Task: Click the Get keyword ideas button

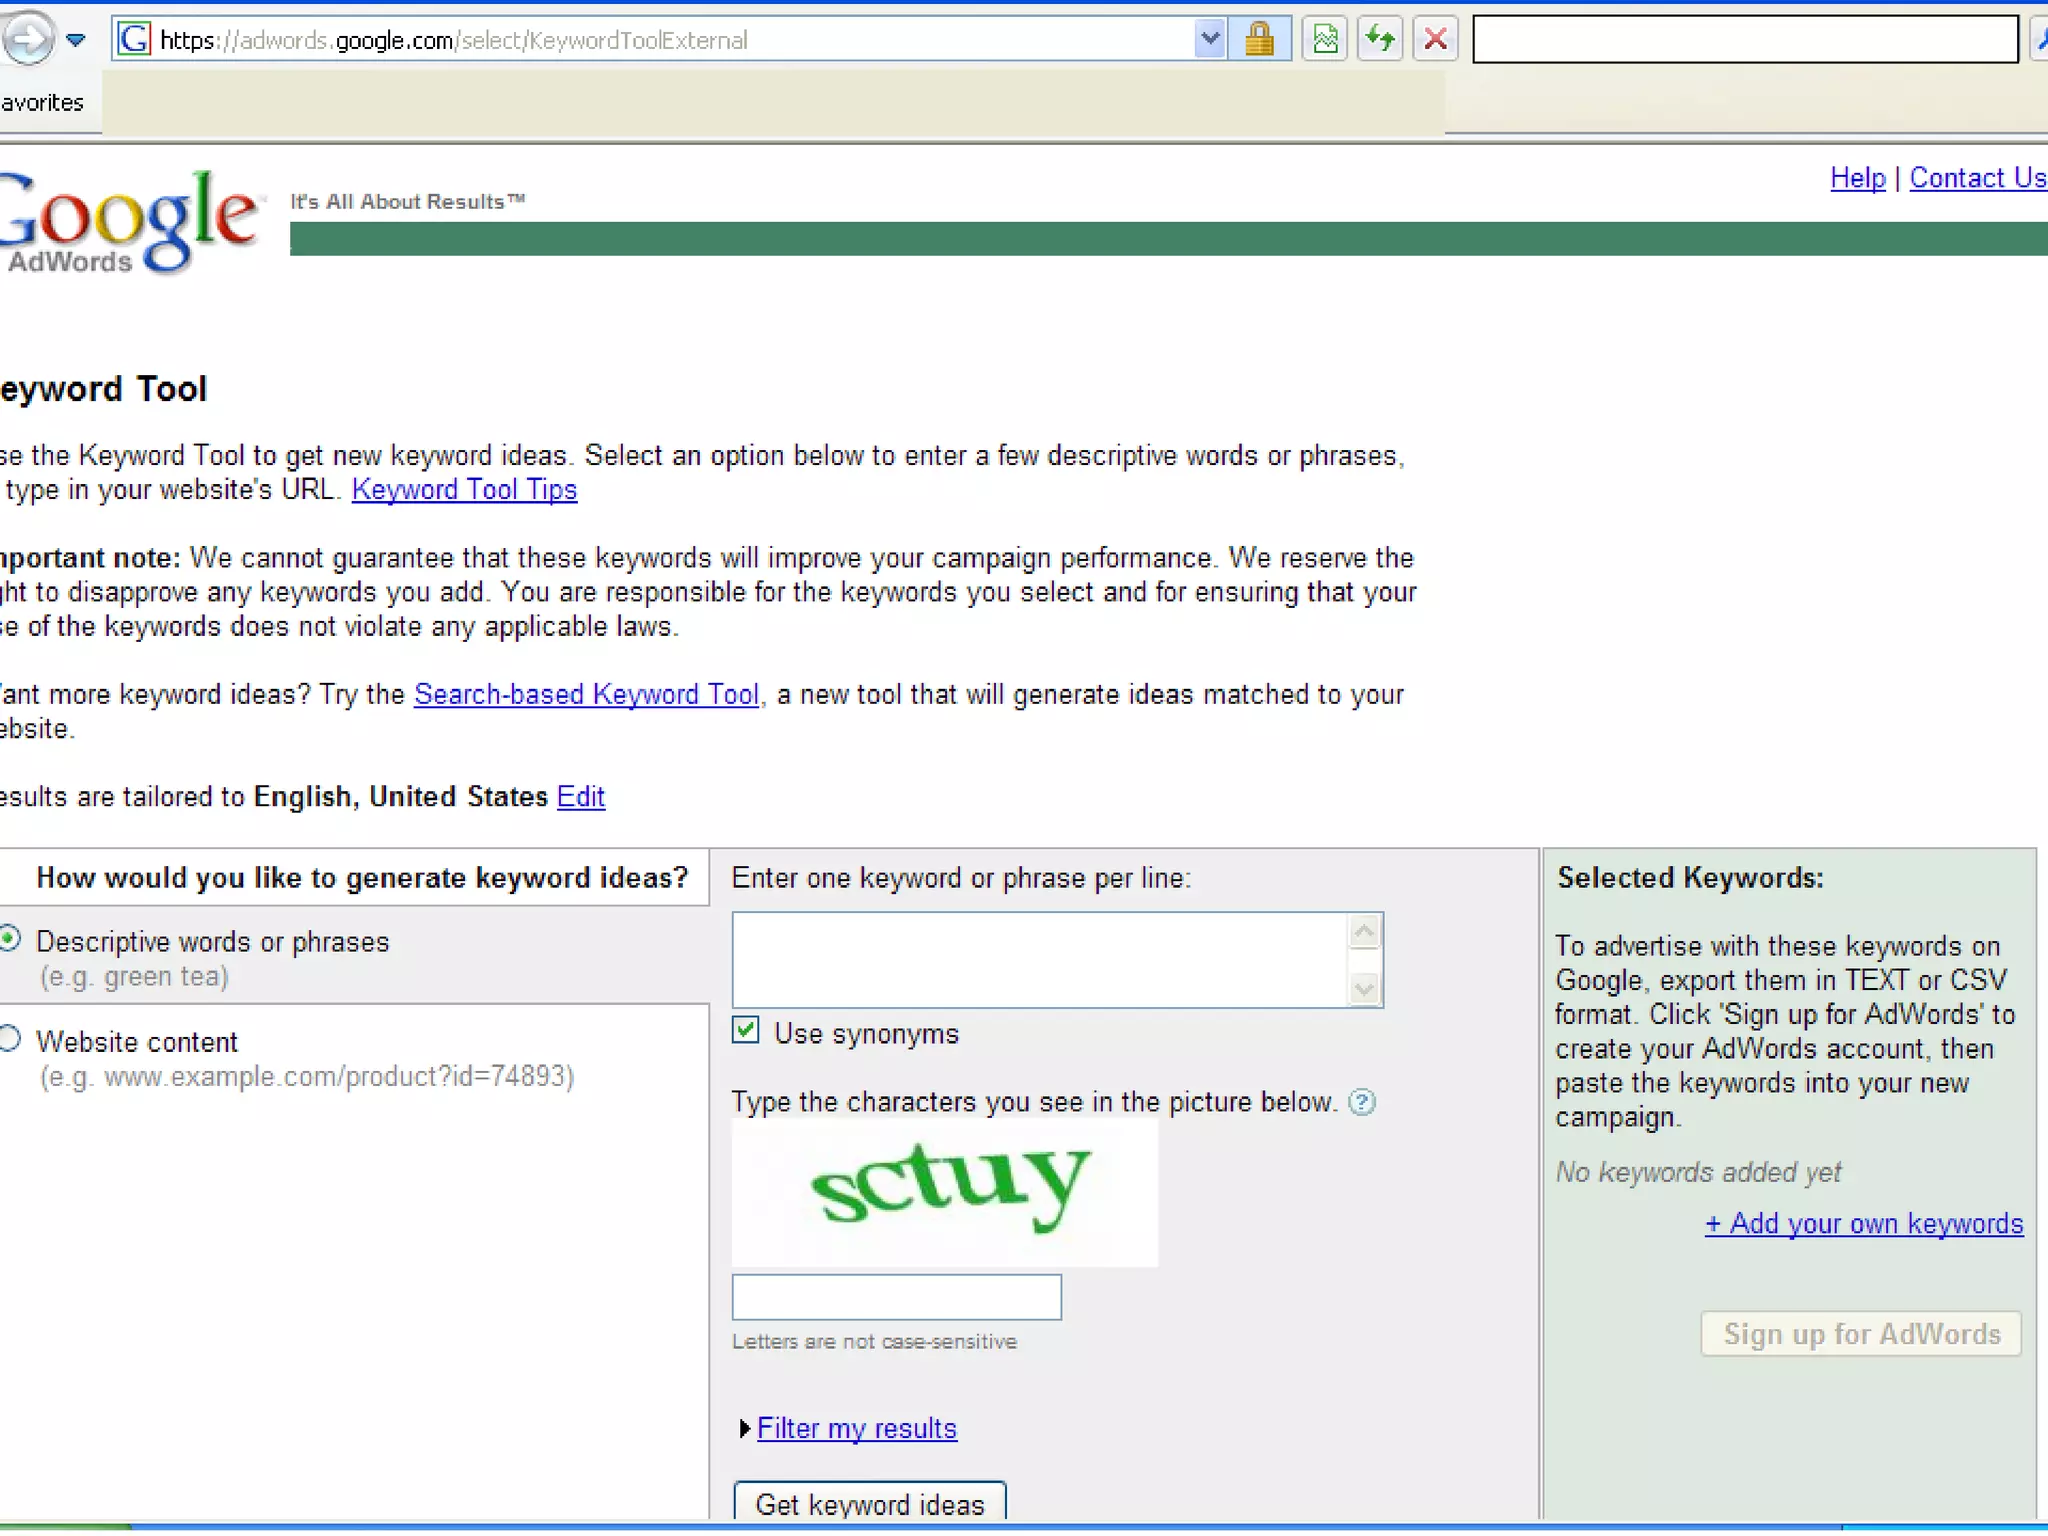Action: 869,1503
